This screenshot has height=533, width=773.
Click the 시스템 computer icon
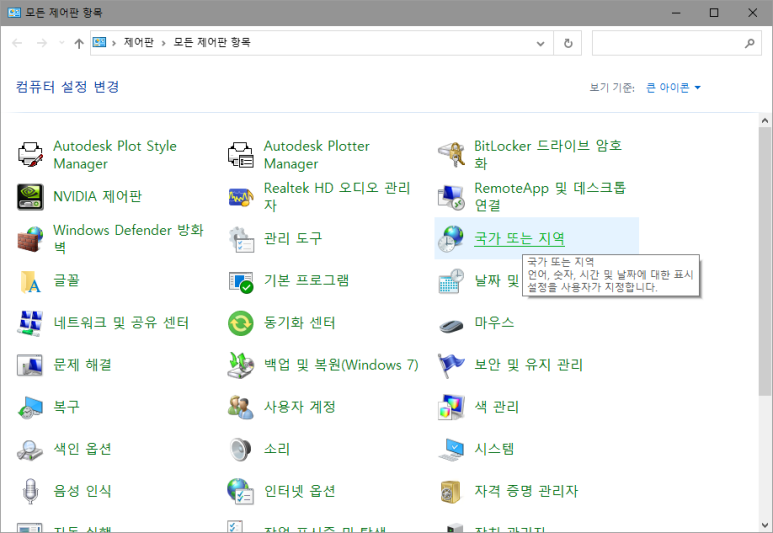[x=451, y=450]
